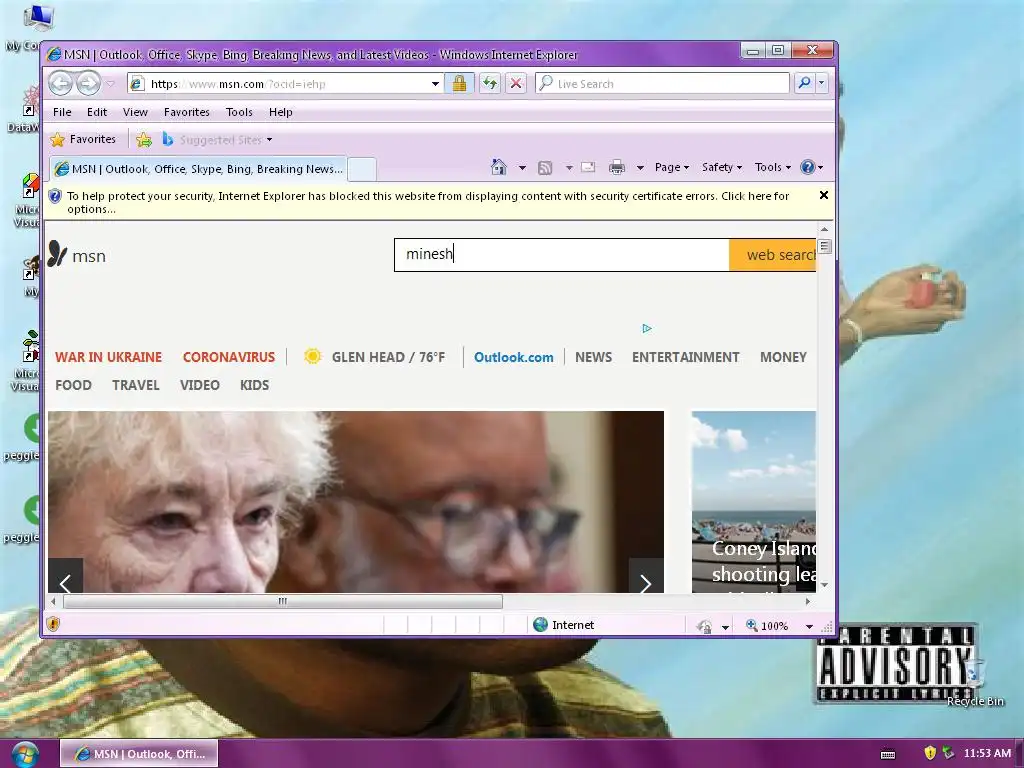1024x768 pixels.
Task: Click the AdChoices triangle icon
Action: point(647,328)
